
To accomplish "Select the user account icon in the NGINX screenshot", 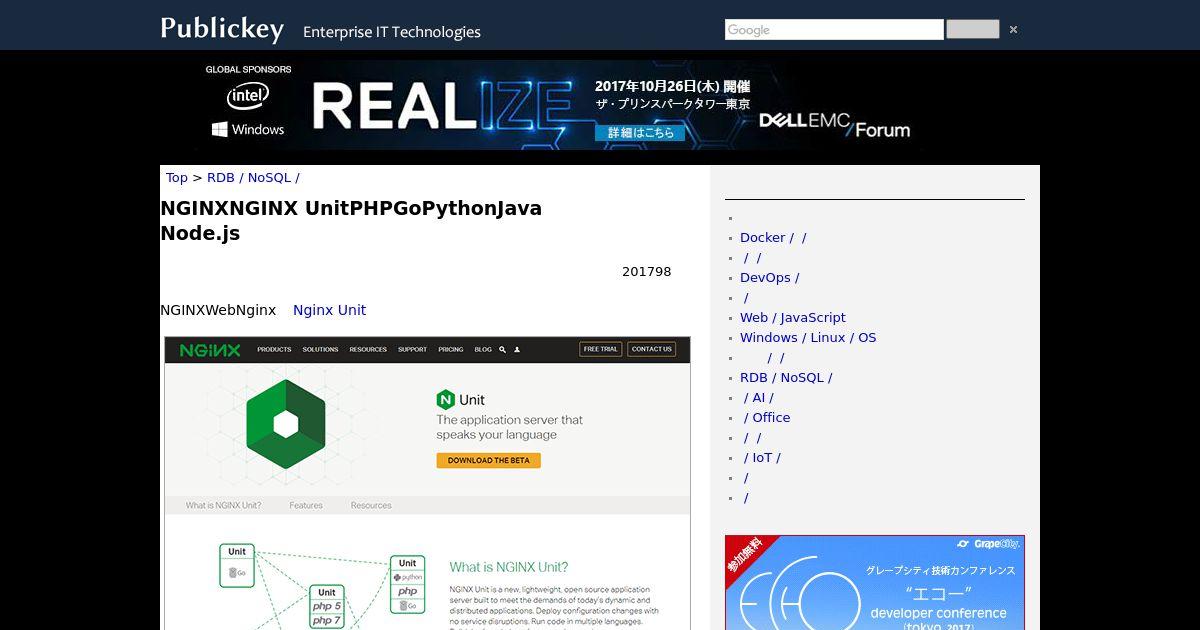I will [517, 350].
